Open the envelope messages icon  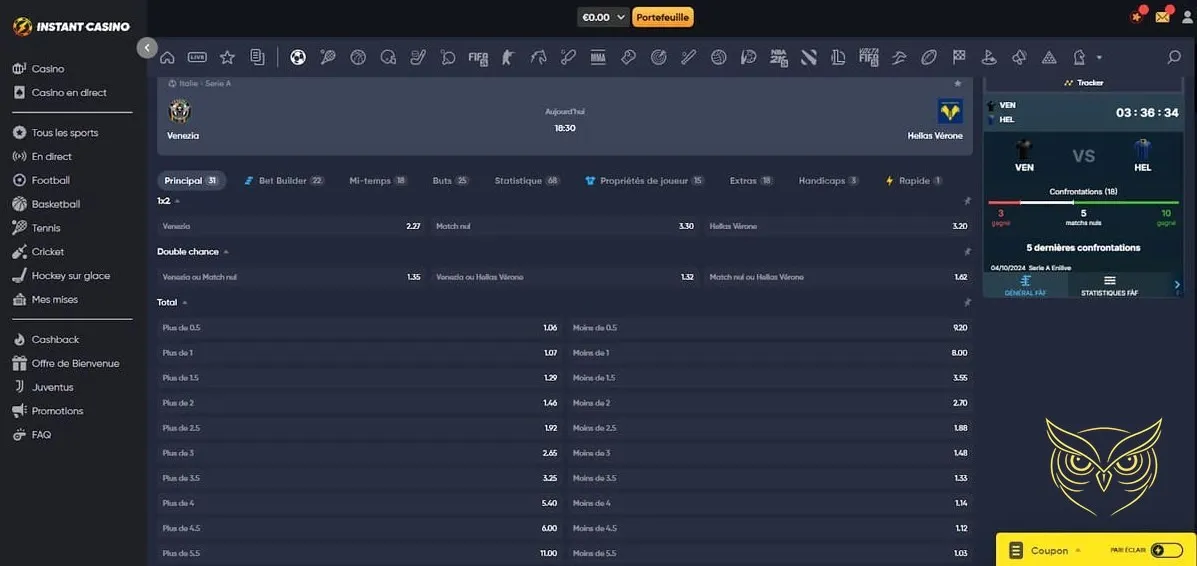(1163, 17)
